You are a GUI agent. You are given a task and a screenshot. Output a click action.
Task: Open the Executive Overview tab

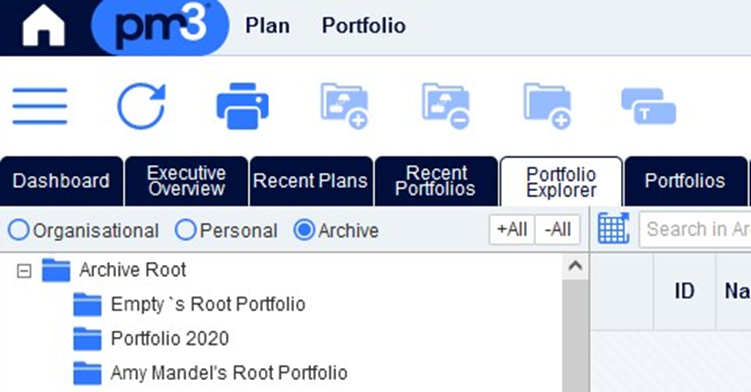click(186, 181)
